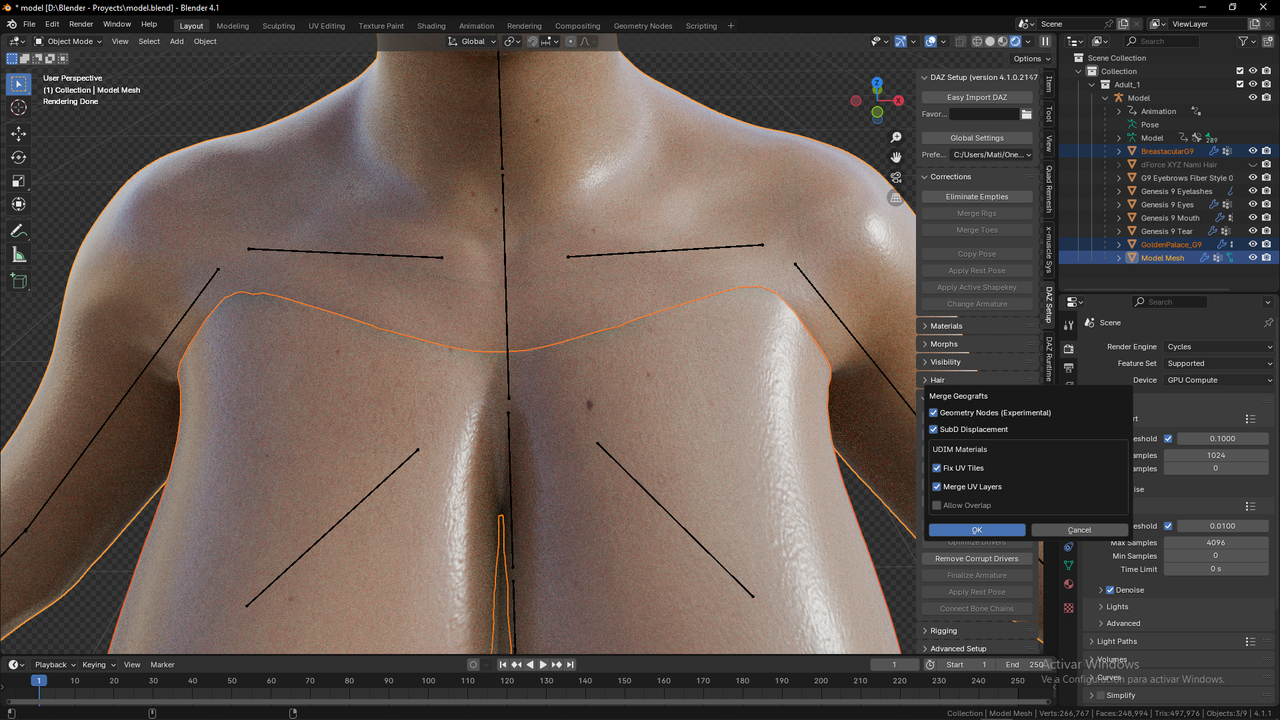Toggle the camera view icon
Image resolution: width=1280 pixels, height=720 pixels.
(x=896, y=178)
